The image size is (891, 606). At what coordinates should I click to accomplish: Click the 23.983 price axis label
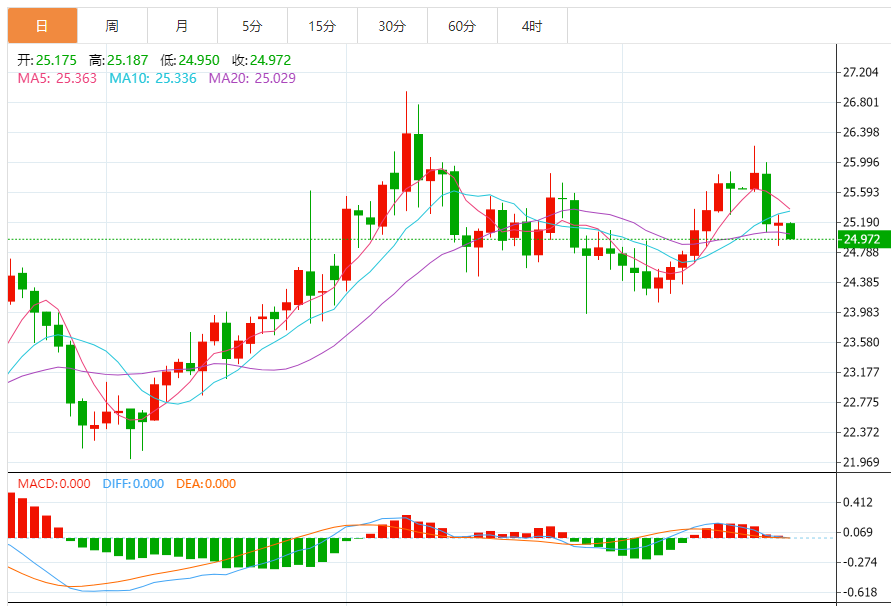(x=860, y=312)
